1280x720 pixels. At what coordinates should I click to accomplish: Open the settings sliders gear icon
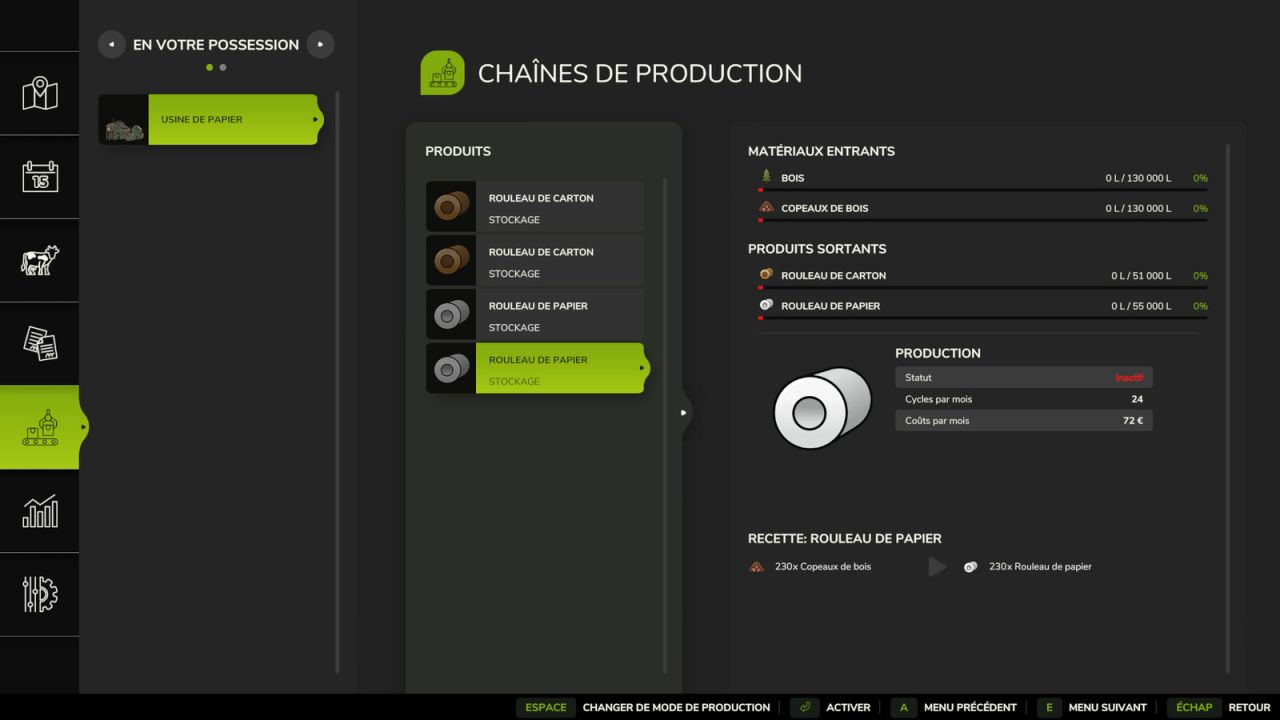pyautogui.click(x=40, y=594)
